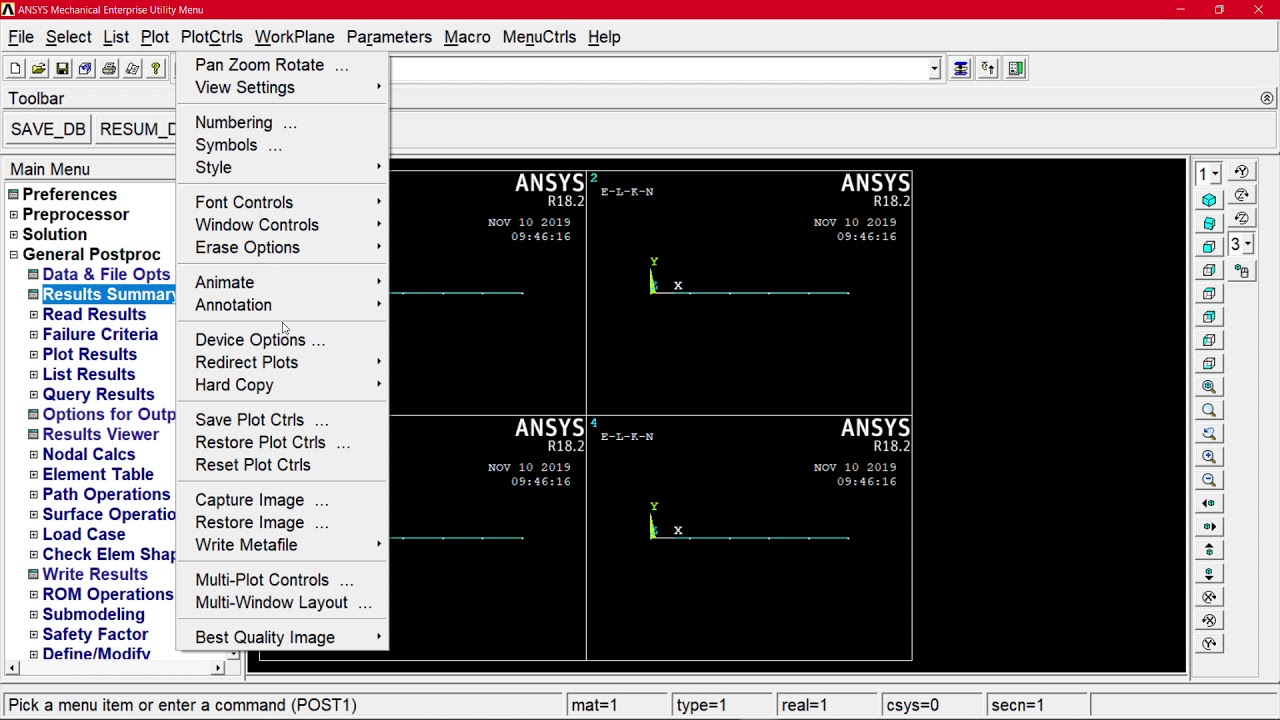1280x720 pixels.
Task: Click the Pan Model Down icon
Action: click(1209, 574)
